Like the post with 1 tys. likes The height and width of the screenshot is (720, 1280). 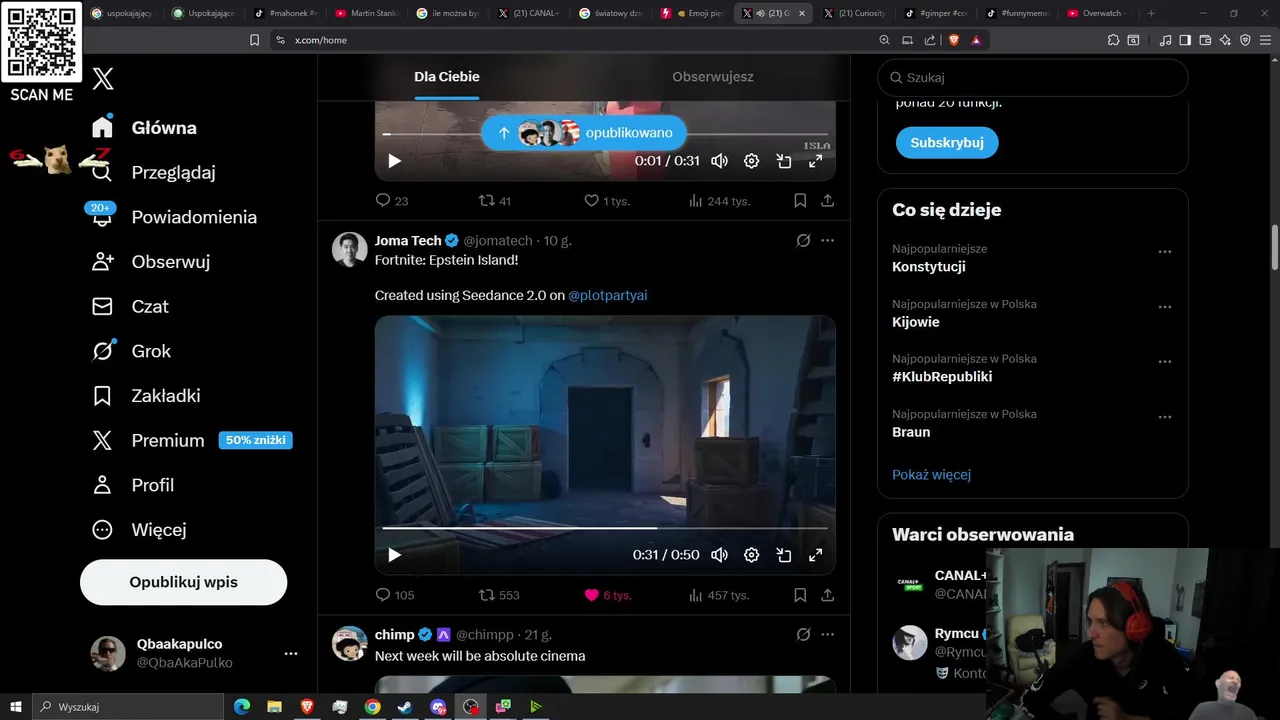pos(607,200)
